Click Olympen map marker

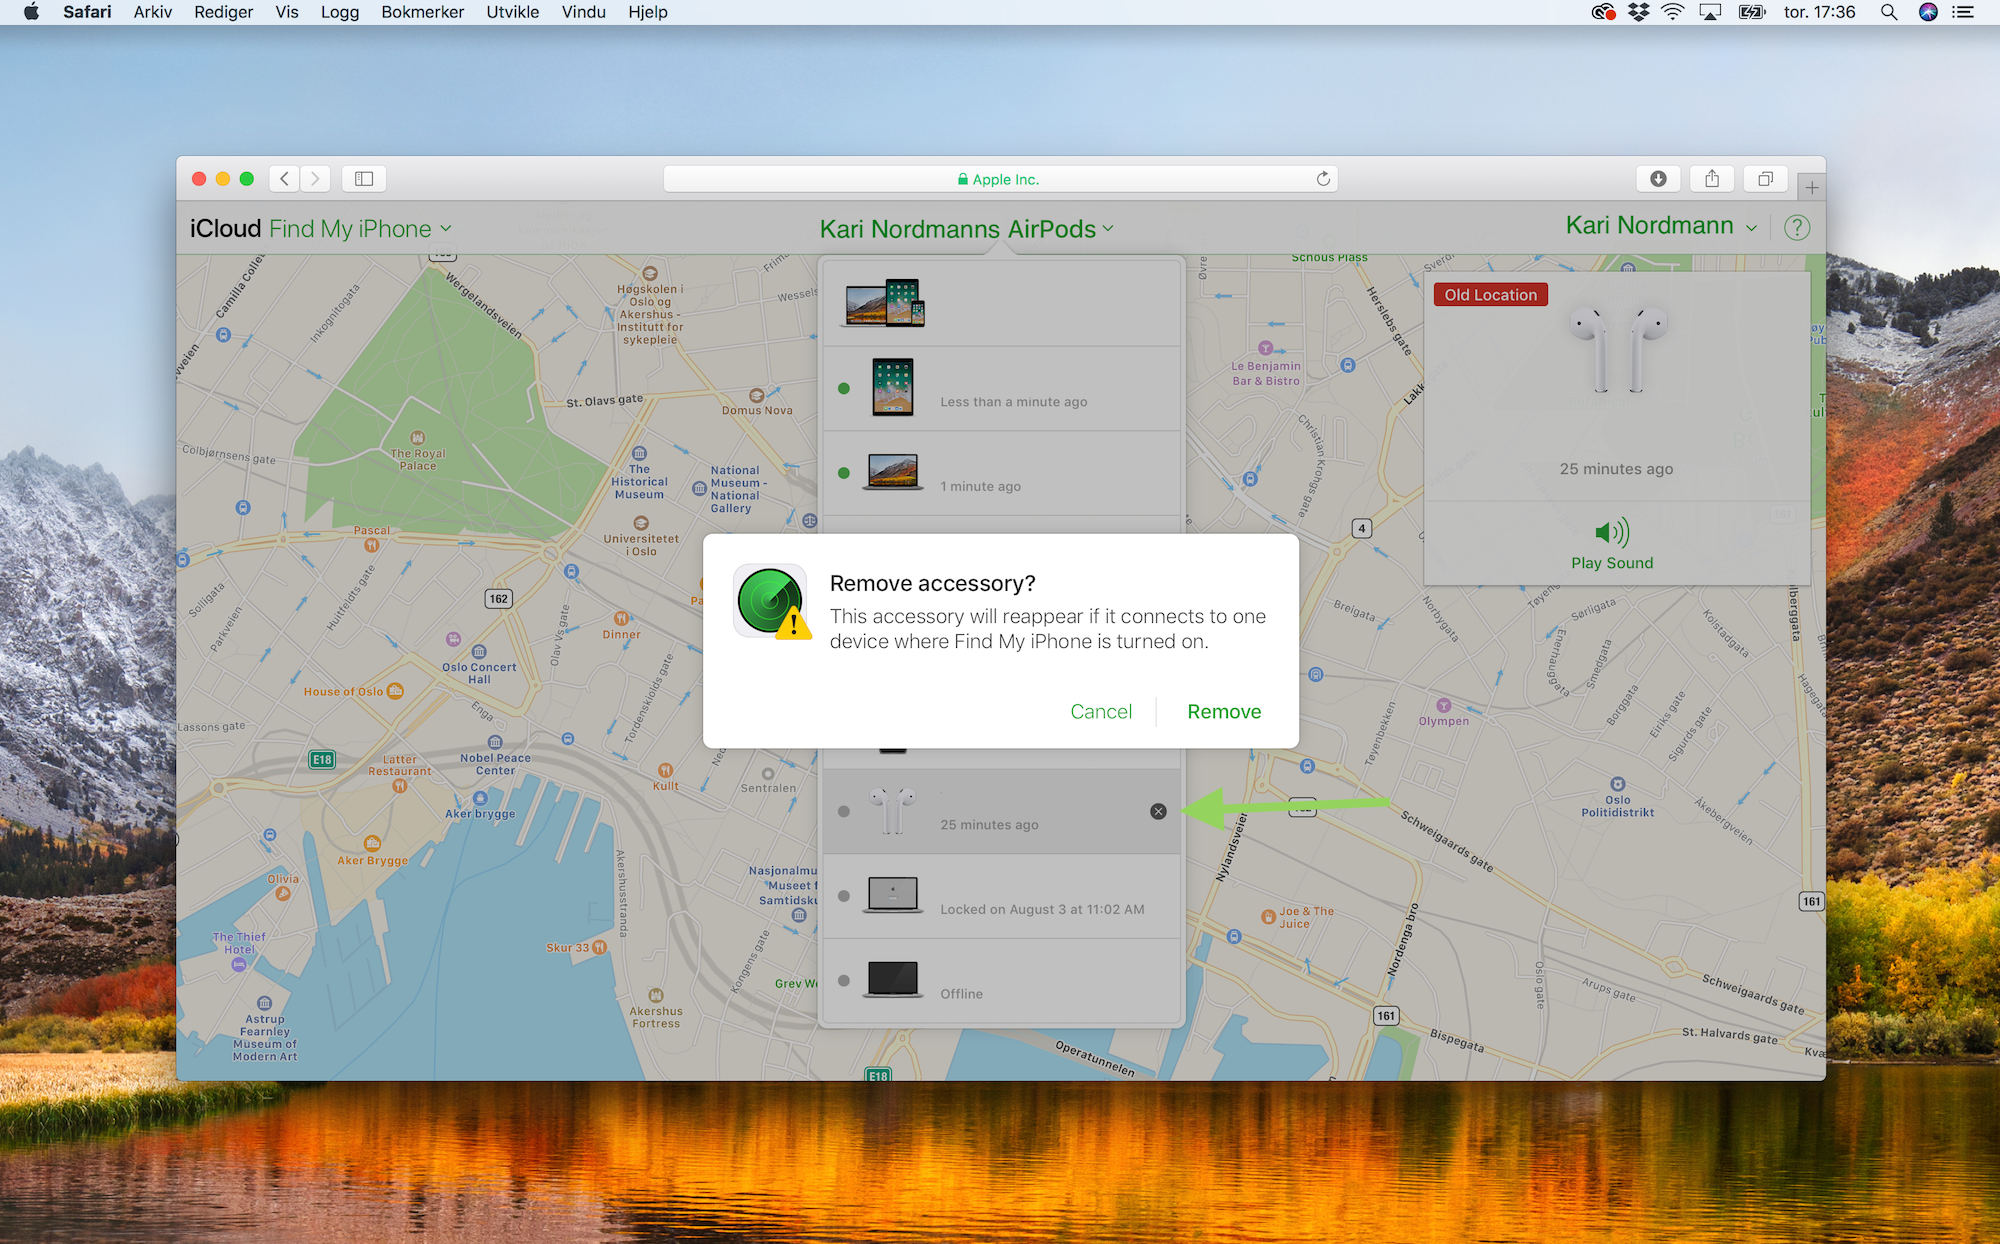coord(1443,705)
